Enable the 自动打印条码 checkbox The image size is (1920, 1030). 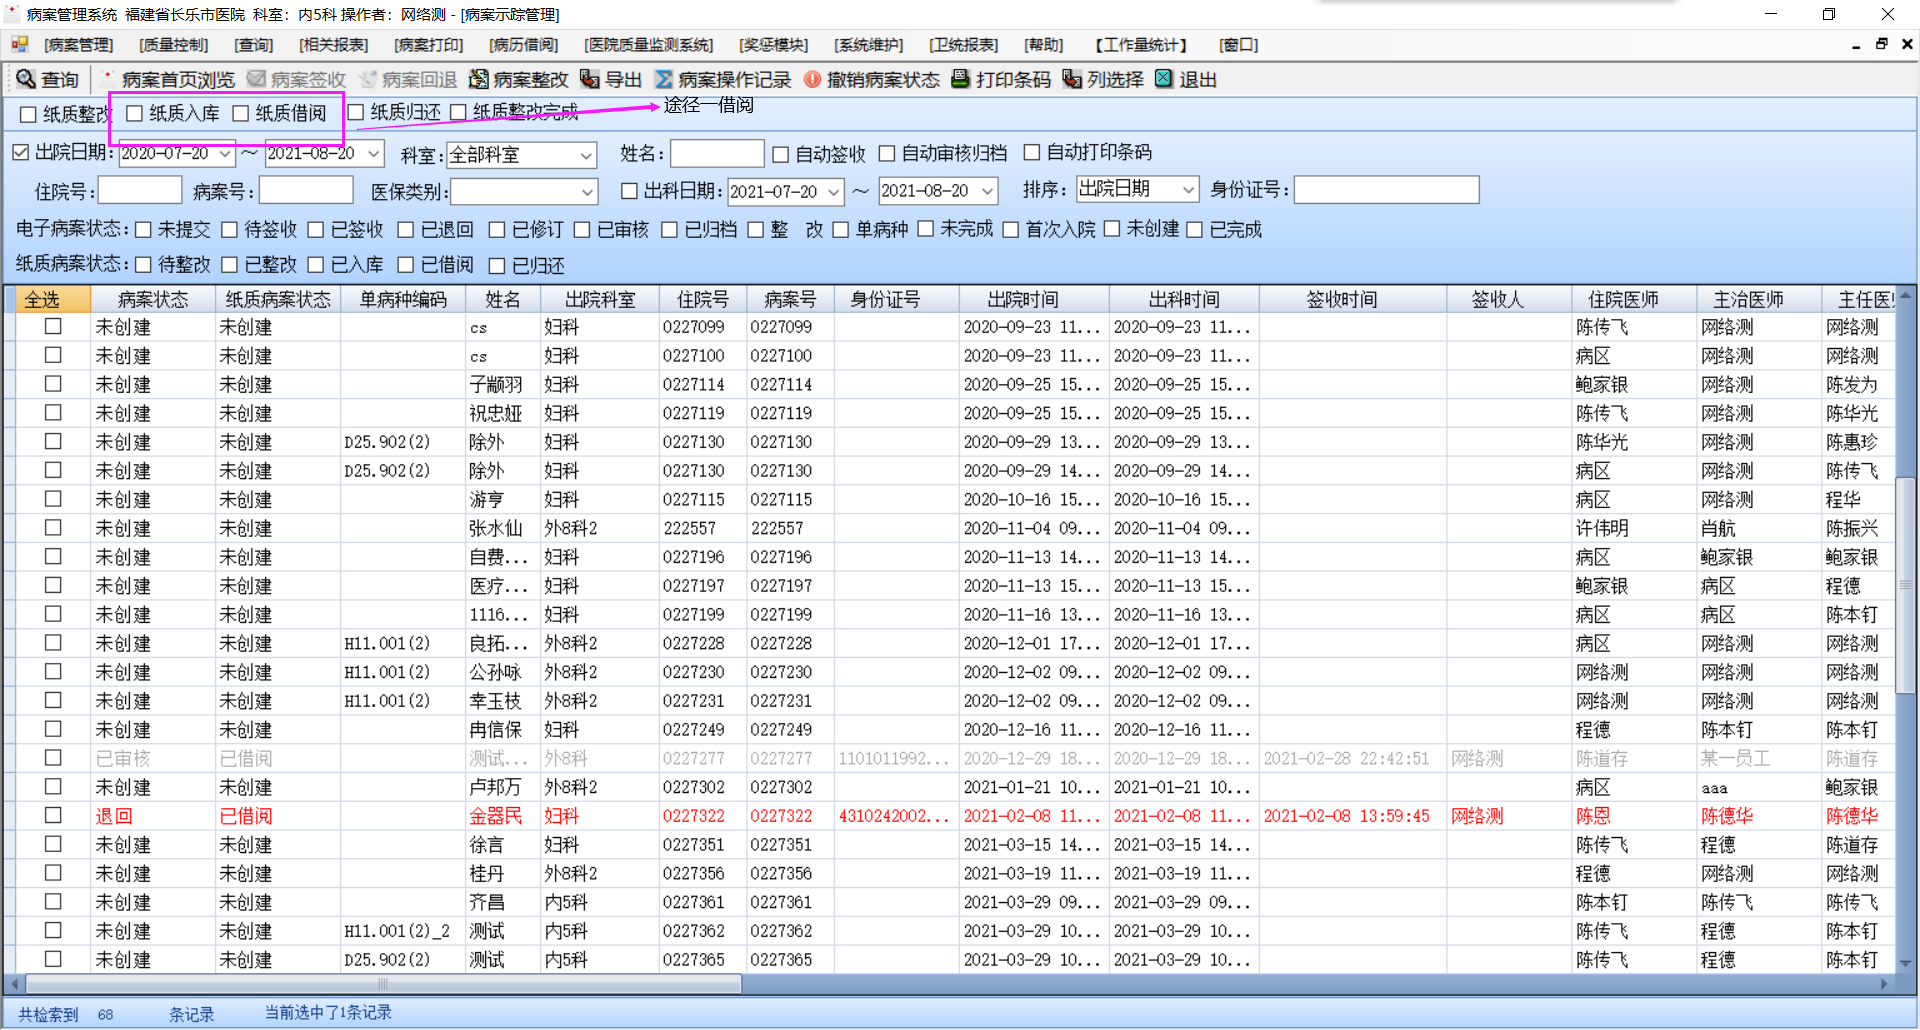click(x=1032, y=152)
